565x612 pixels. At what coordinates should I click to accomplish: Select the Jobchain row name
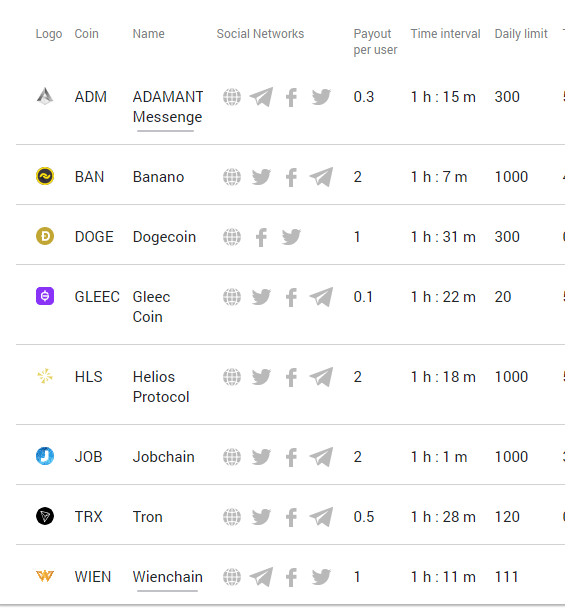(163, 457)
